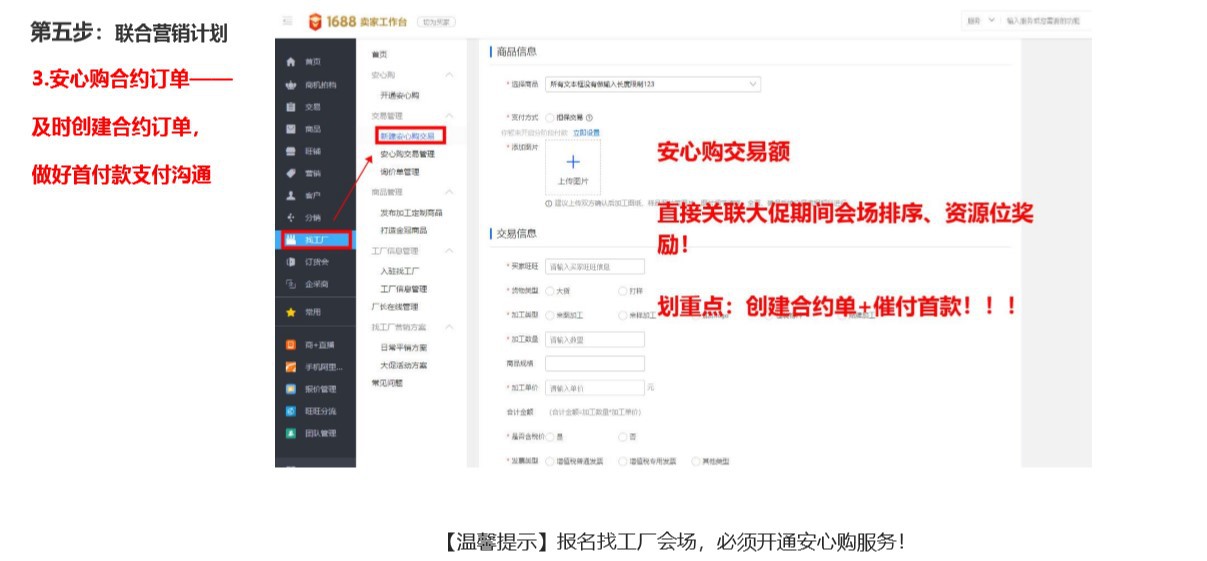
Task: Open the 选择商品 dropdown
Action: [652, 85]
